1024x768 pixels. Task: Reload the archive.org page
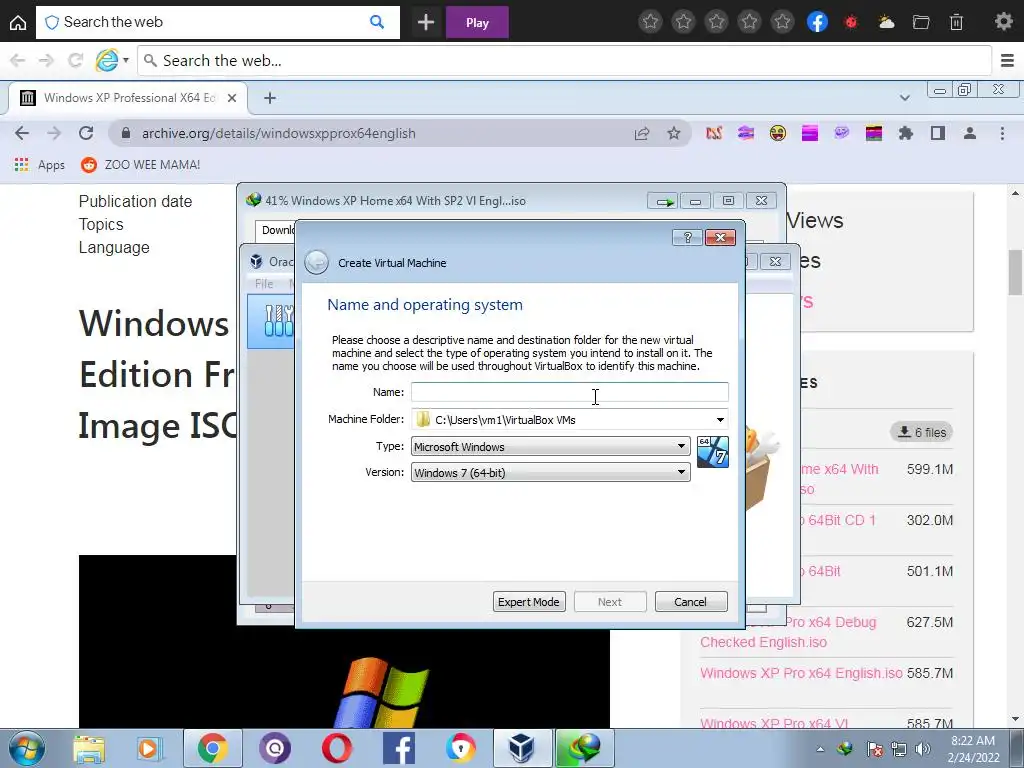[86, 133]
